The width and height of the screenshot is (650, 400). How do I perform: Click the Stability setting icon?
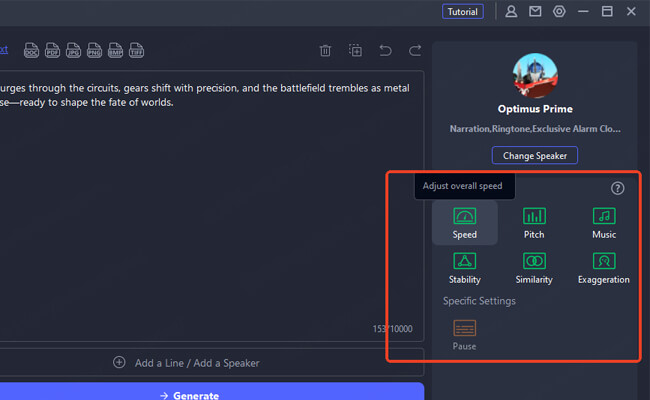(464, 266)
